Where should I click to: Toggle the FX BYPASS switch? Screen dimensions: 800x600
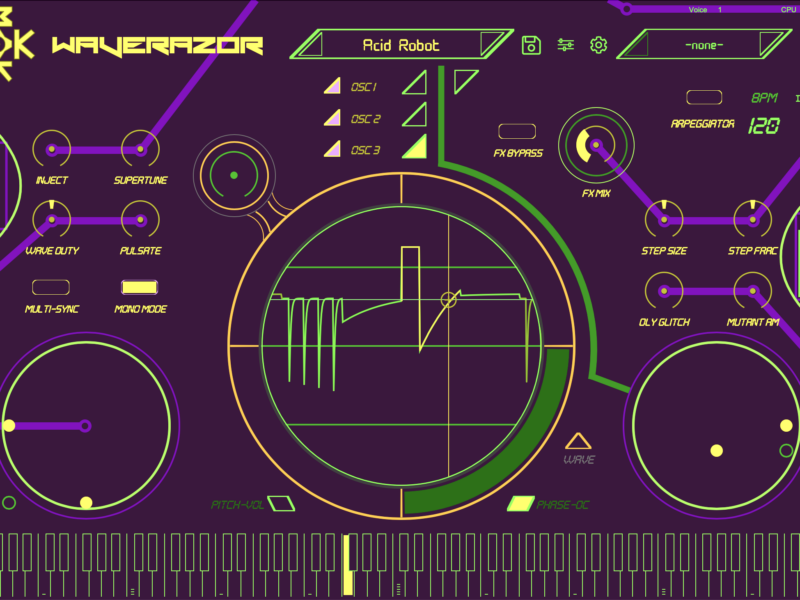pos(517,131)
